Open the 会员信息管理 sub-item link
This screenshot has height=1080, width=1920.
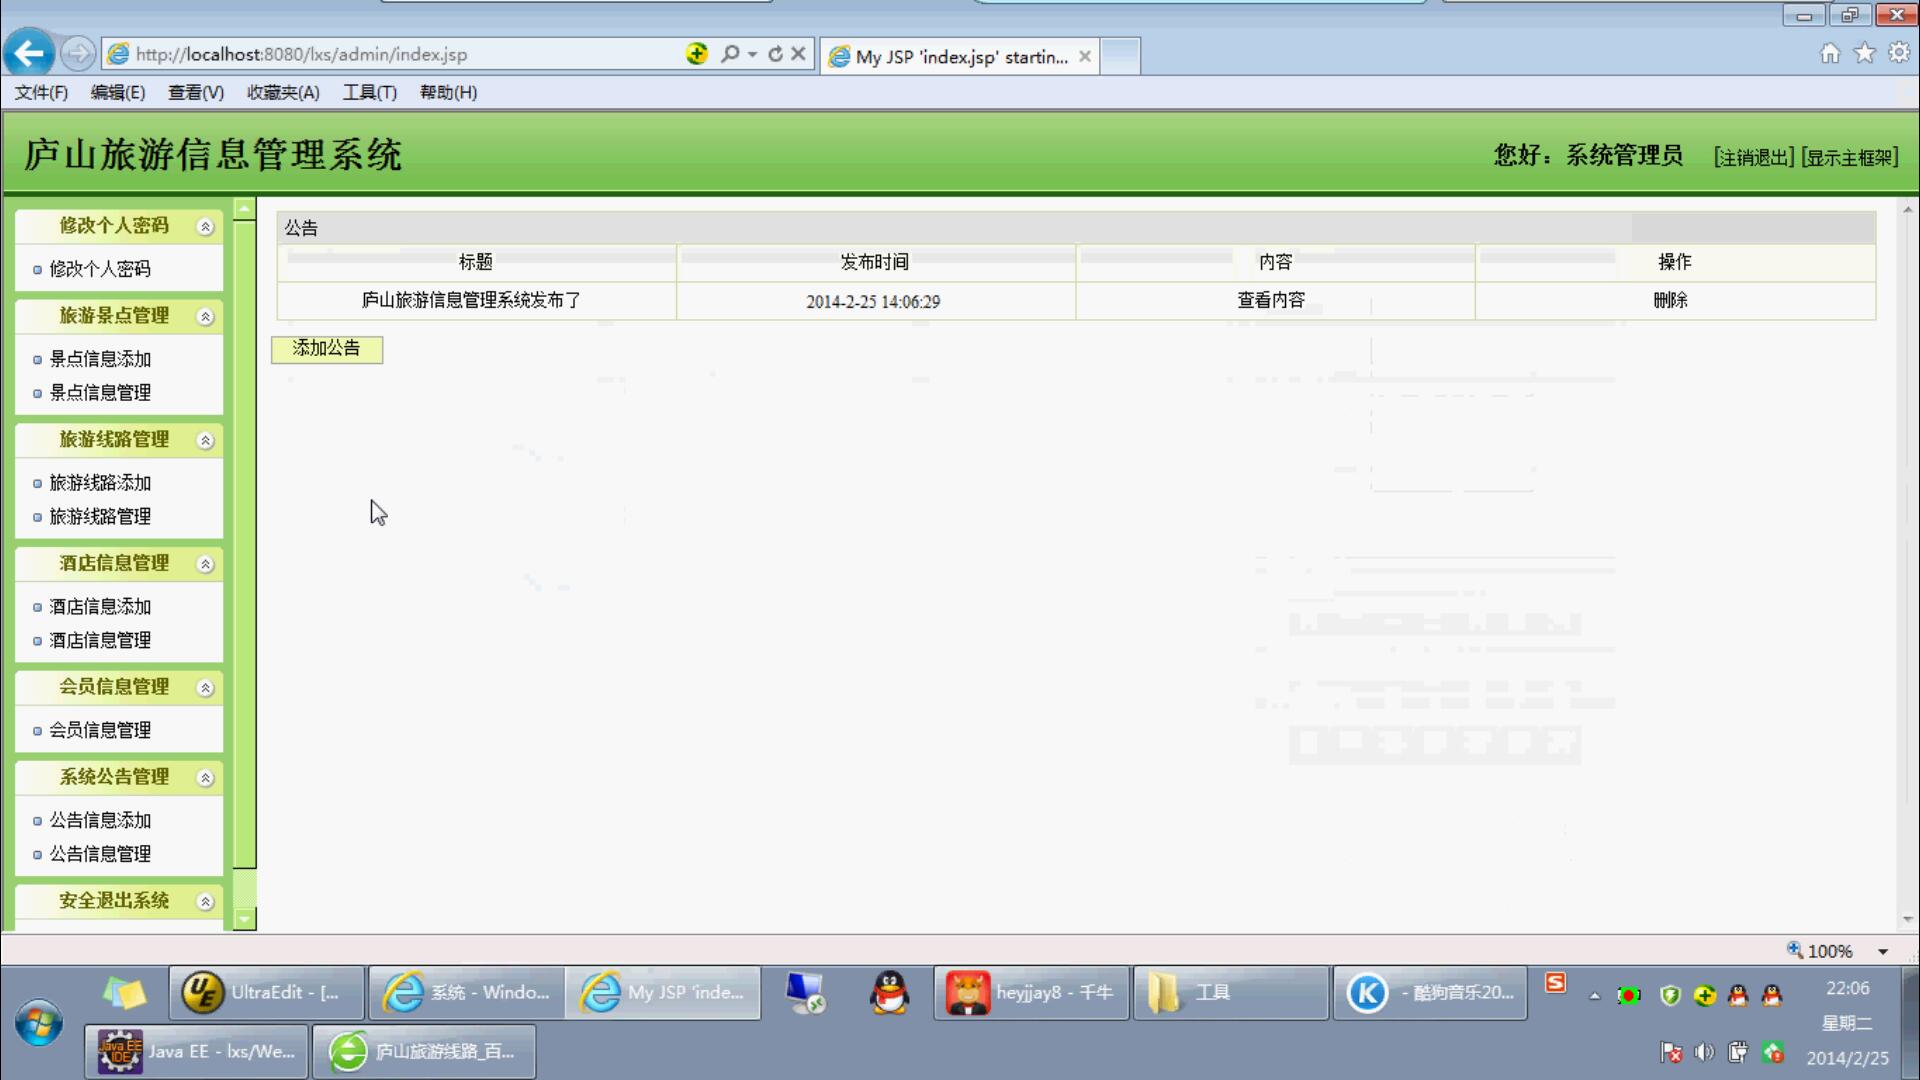(100, 731)
